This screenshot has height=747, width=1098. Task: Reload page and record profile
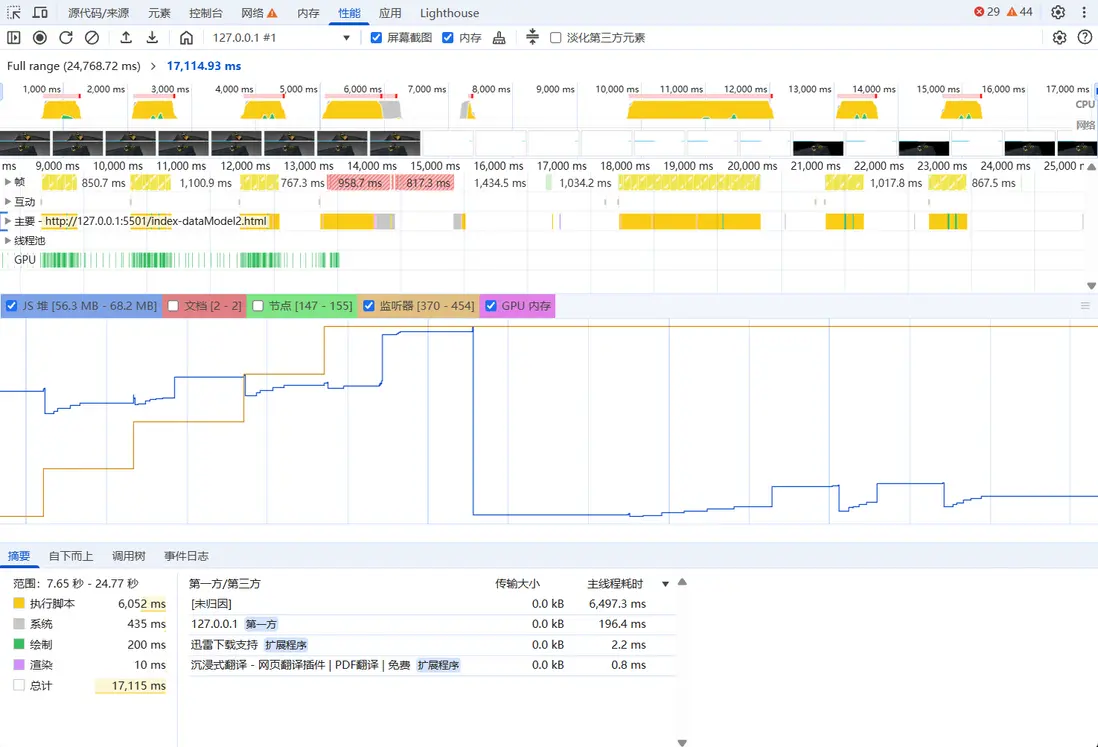click(x=66, y=38)
